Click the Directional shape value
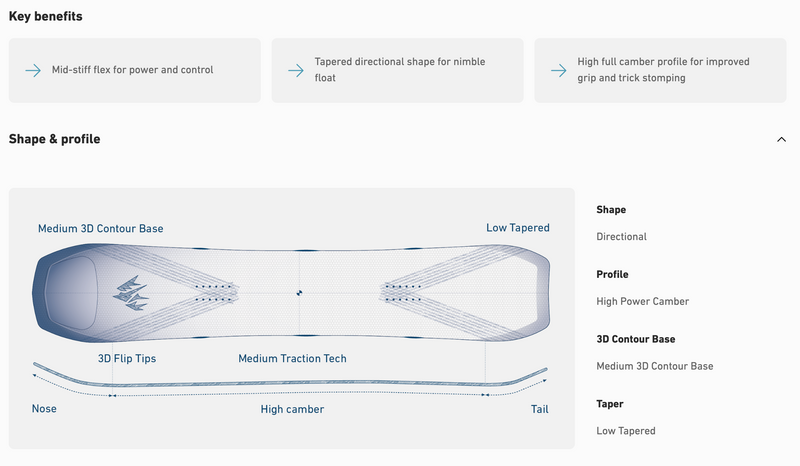 (621, 237)
